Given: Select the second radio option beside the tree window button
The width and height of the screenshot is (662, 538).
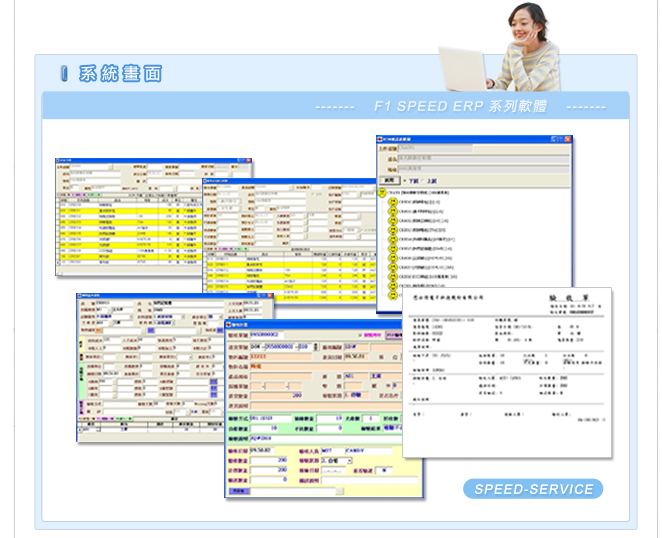Looking at the screenshot, I should pos(423,181).
